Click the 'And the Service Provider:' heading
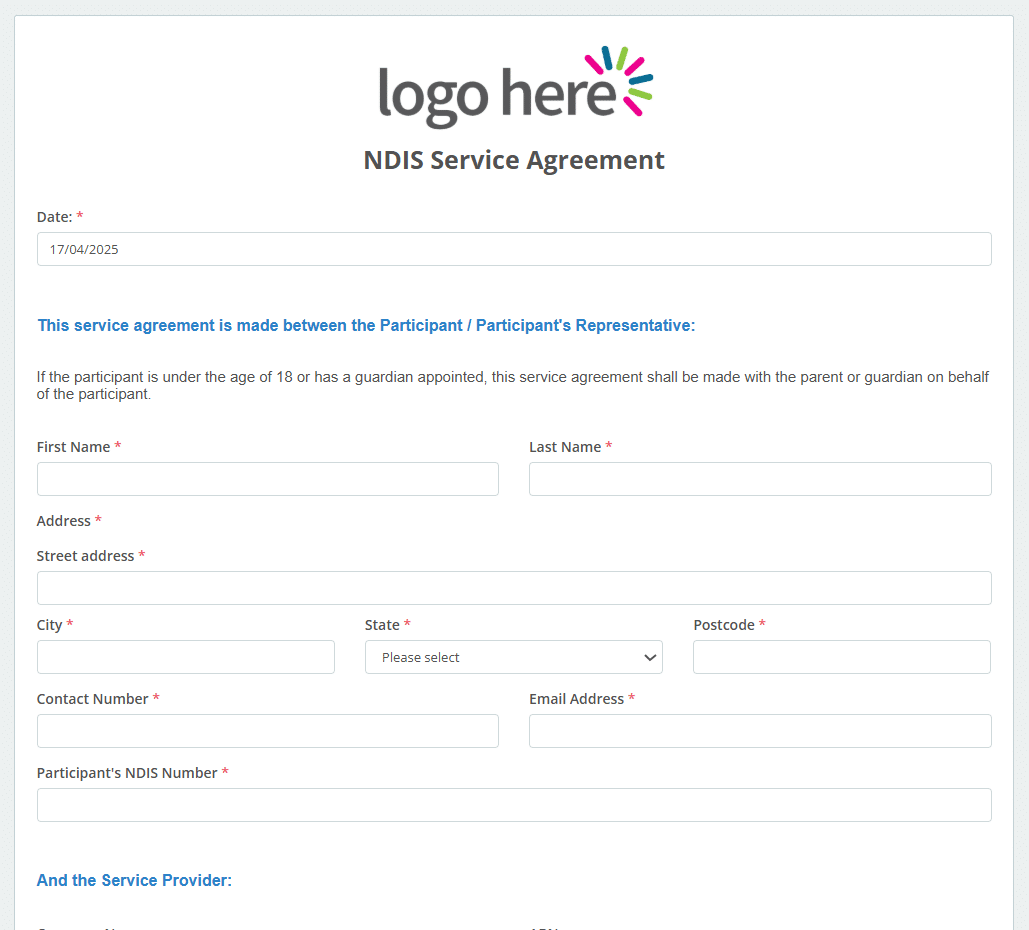The height and width of the screenshot is (930, 1029). click(134, 880)
